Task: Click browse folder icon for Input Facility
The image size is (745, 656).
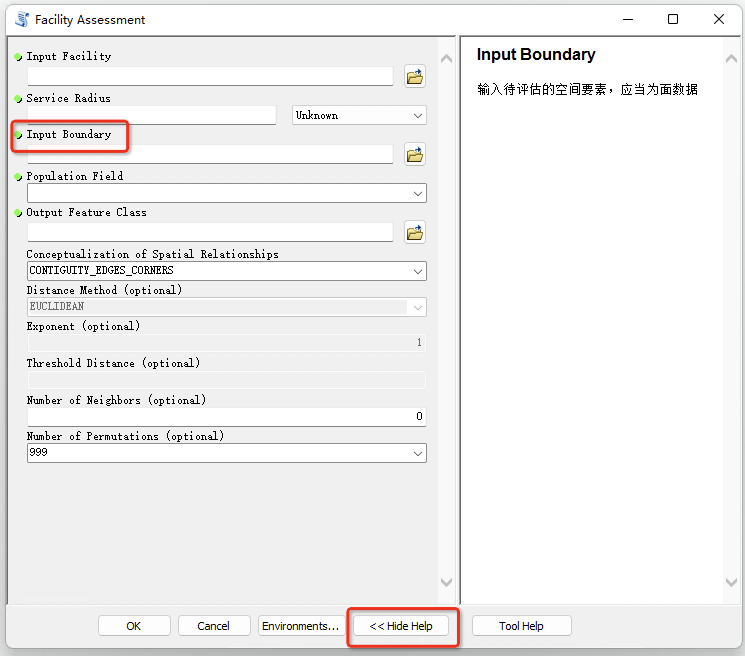Action: pos(415,76)
